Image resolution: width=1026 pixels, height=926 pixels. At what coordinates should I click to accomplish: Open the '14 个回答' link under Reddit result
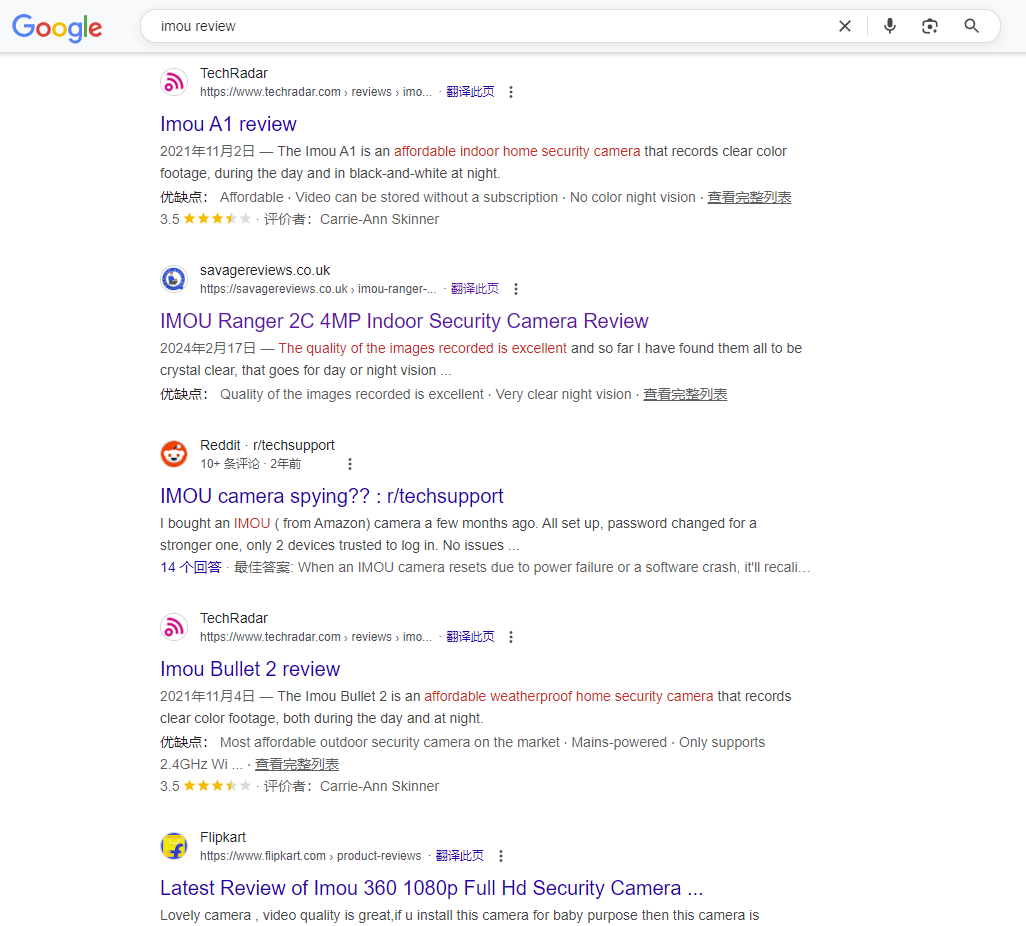(x=191, y=567)
